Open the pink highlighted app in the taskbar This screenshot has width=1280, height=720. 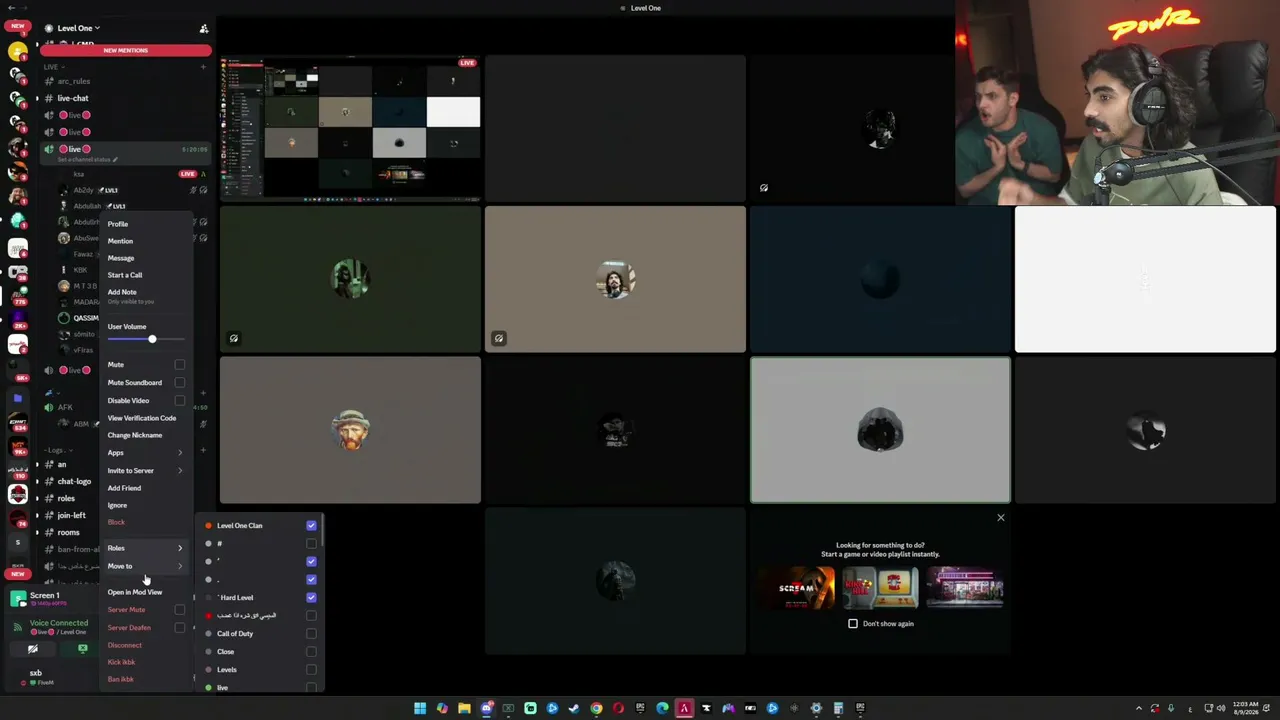click(x=684, y=709)
